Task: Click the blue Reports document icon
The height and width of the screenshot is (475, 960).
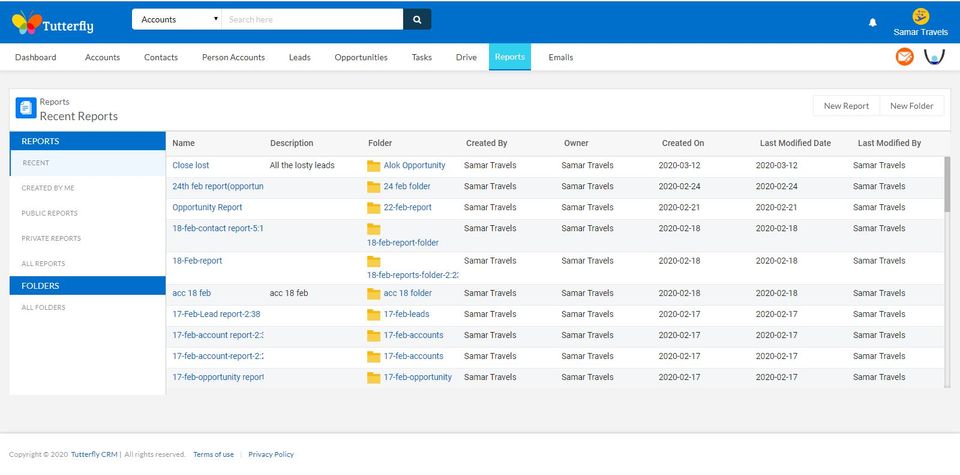Action: click(26, 108)
